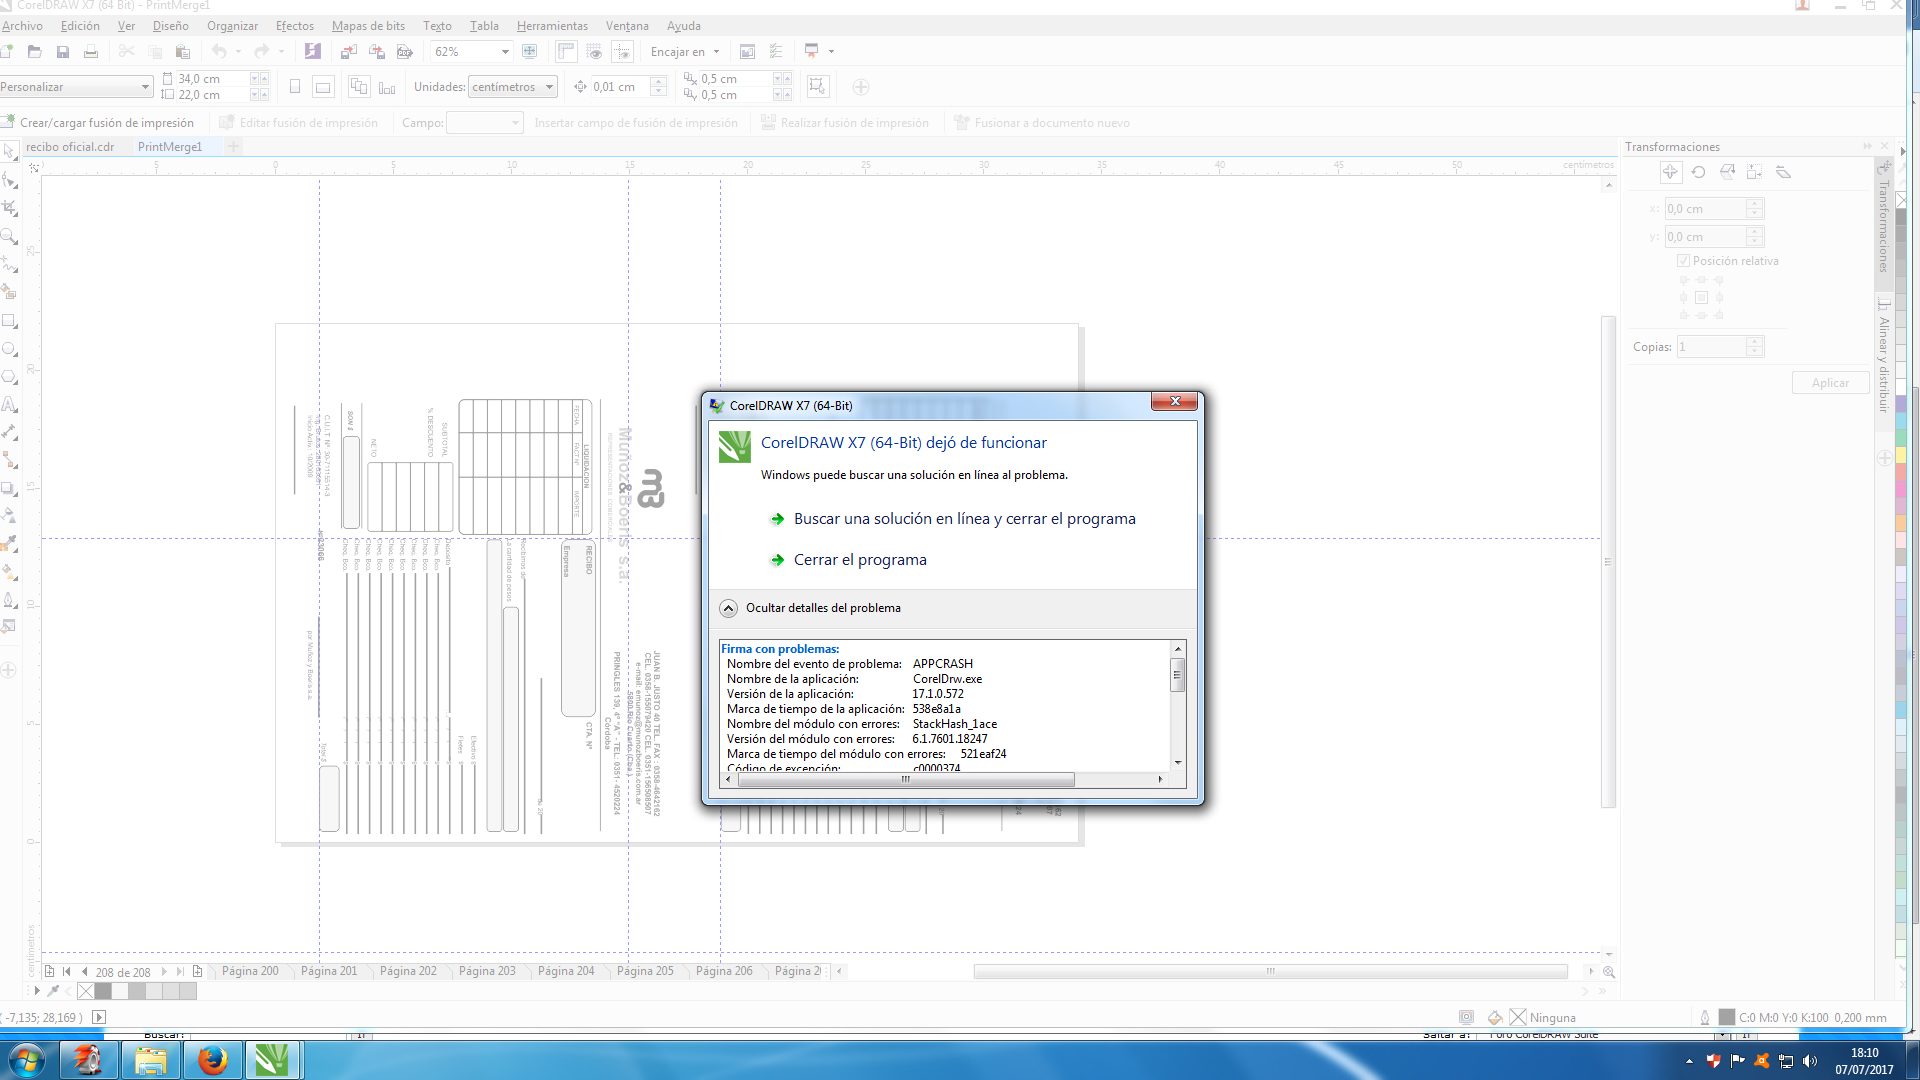Select the Rectangle tool in toolbox
Image resolution: width=1920 pixels, height=1080 pixels.
(9, 321)
